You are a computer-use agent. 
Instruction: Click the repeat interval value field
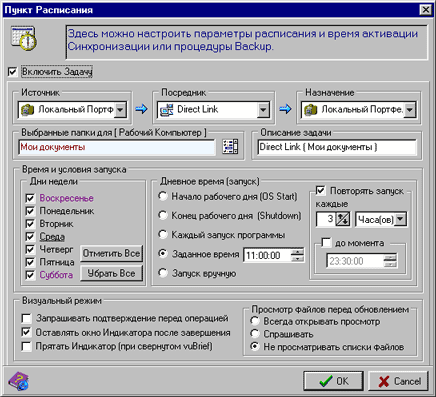click(x=326, y=219)
